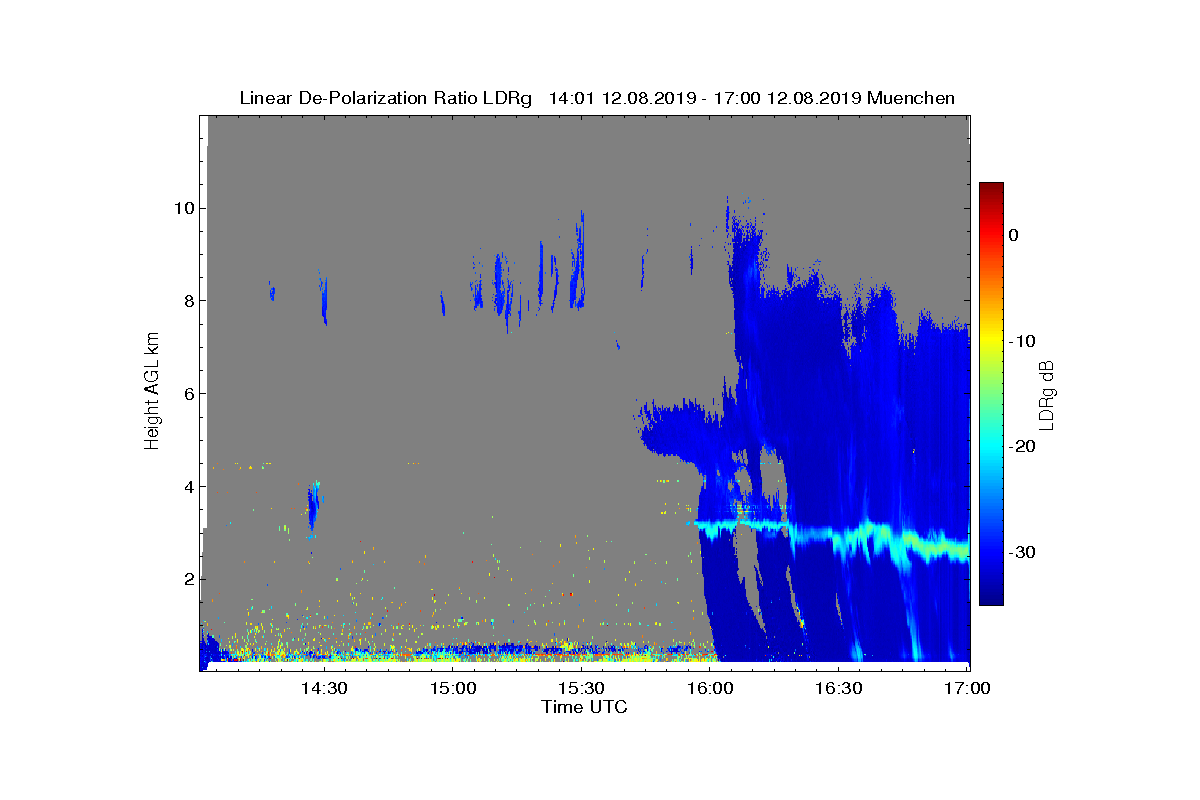The image size is (1200, 800).
Task: Click the 'Time UTC' x-axis label
Action: pos(584,707)
